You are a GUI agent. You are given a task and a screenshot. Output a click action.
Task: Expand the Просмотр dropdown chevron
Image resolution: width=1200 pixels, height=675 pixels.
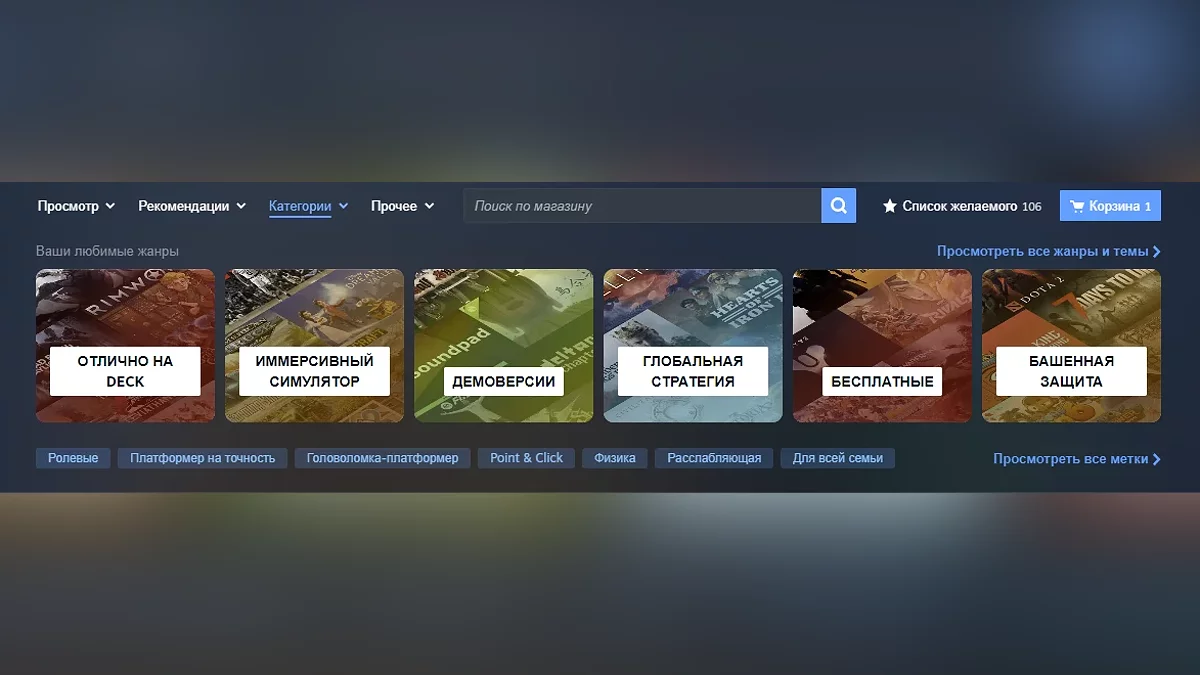click(110, 206)
